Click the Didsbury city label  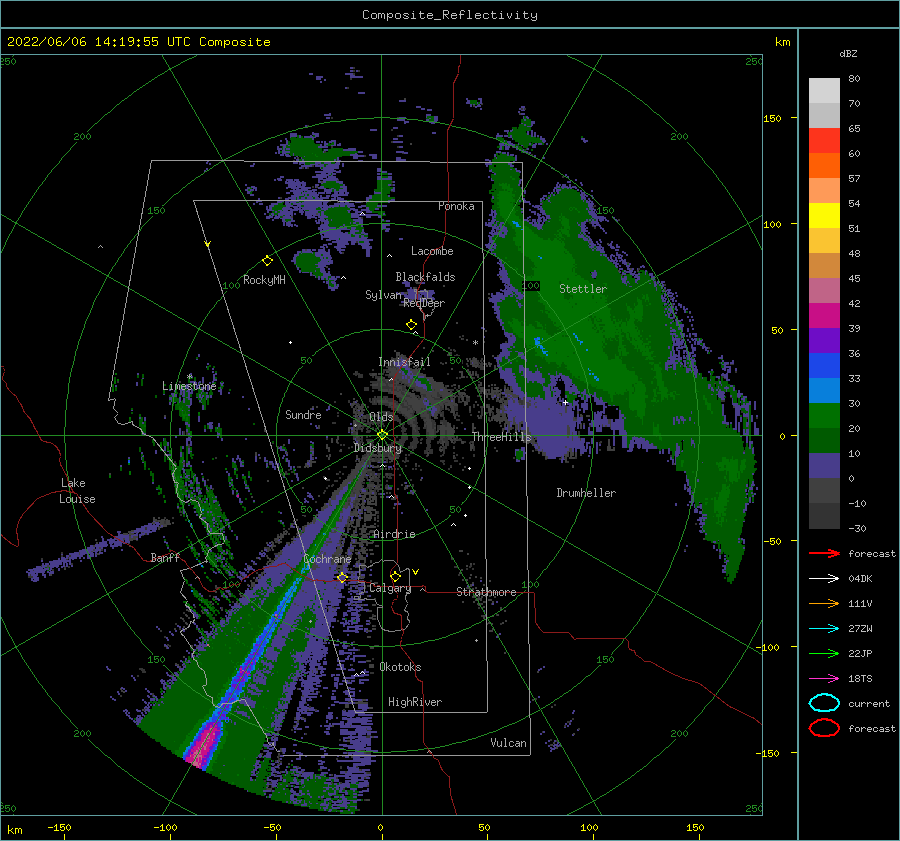coord(378,448)
